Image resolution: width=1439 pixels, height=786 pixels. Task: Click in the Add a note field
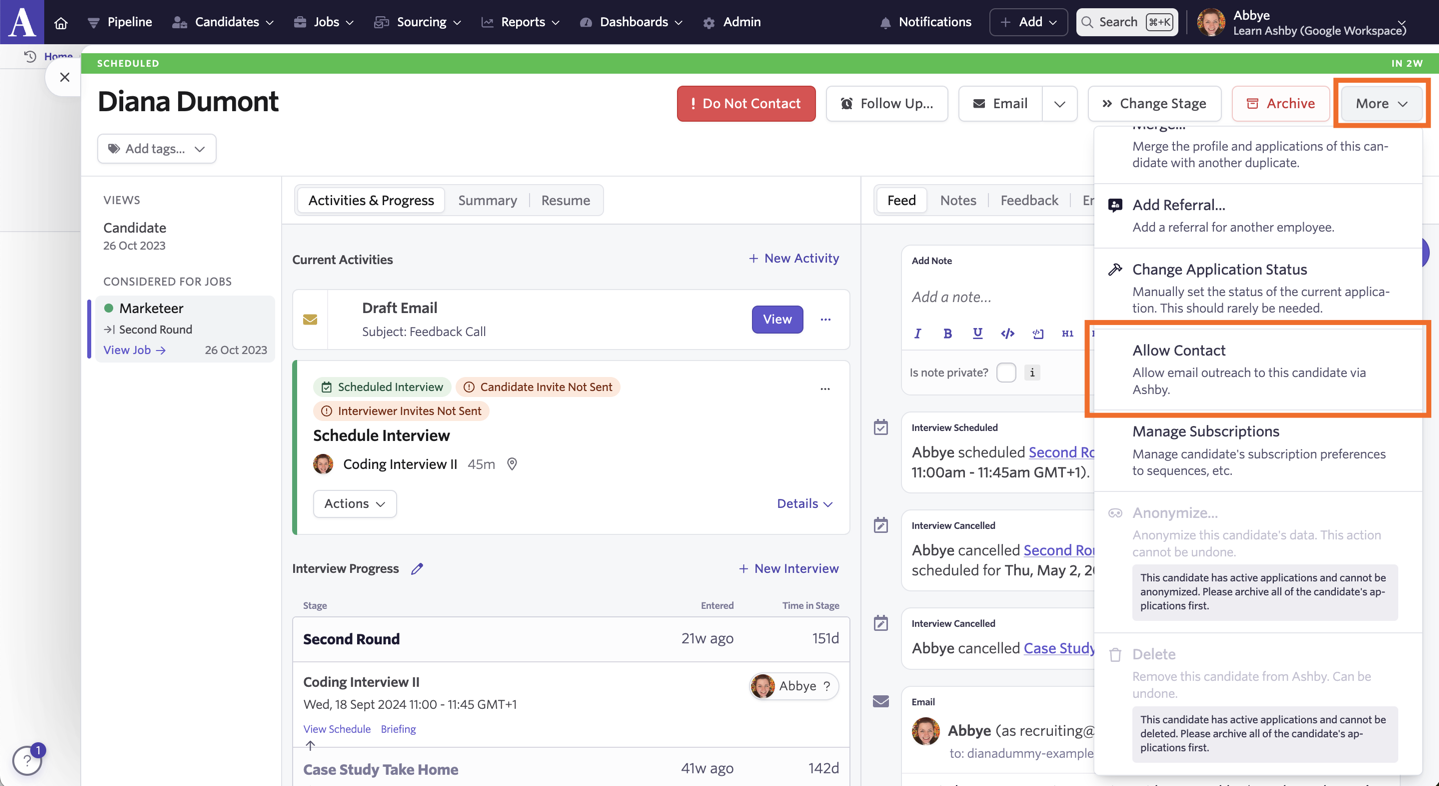[x=1000, y=297]
